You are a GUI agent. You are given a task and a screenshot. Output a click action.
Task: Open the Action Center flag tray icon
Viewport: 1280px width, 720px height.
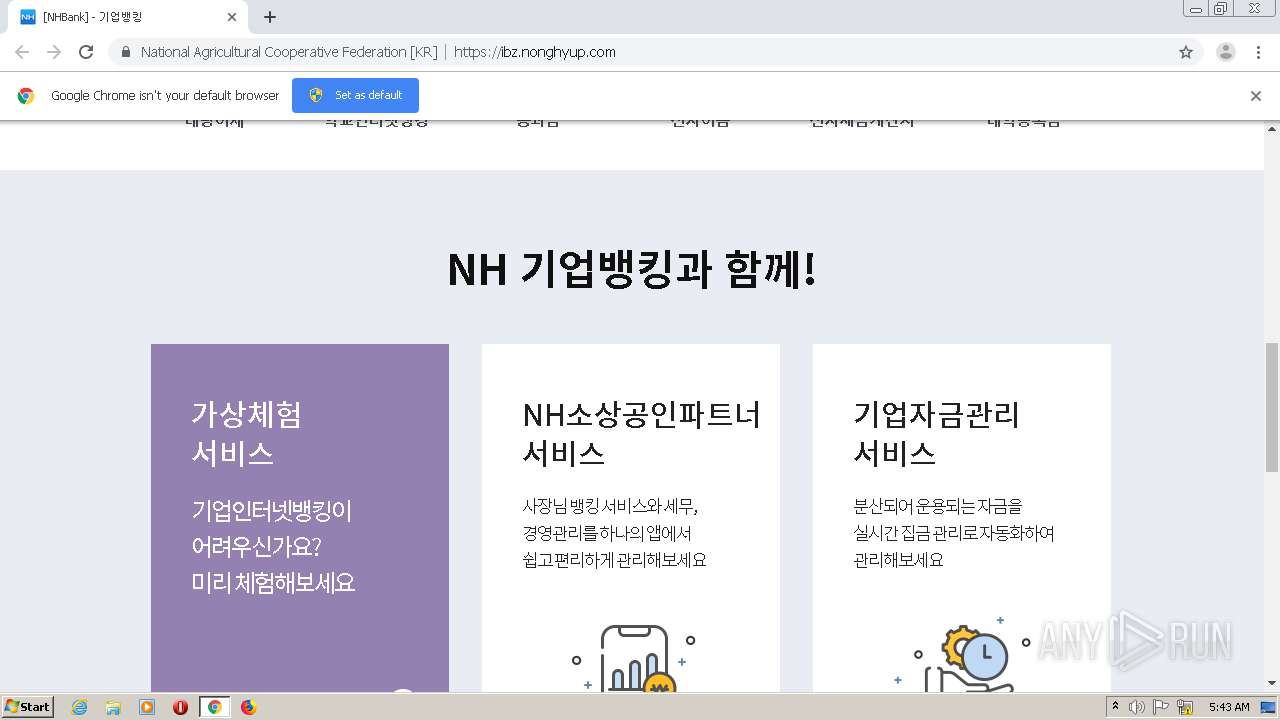(x=1161, y=707)
